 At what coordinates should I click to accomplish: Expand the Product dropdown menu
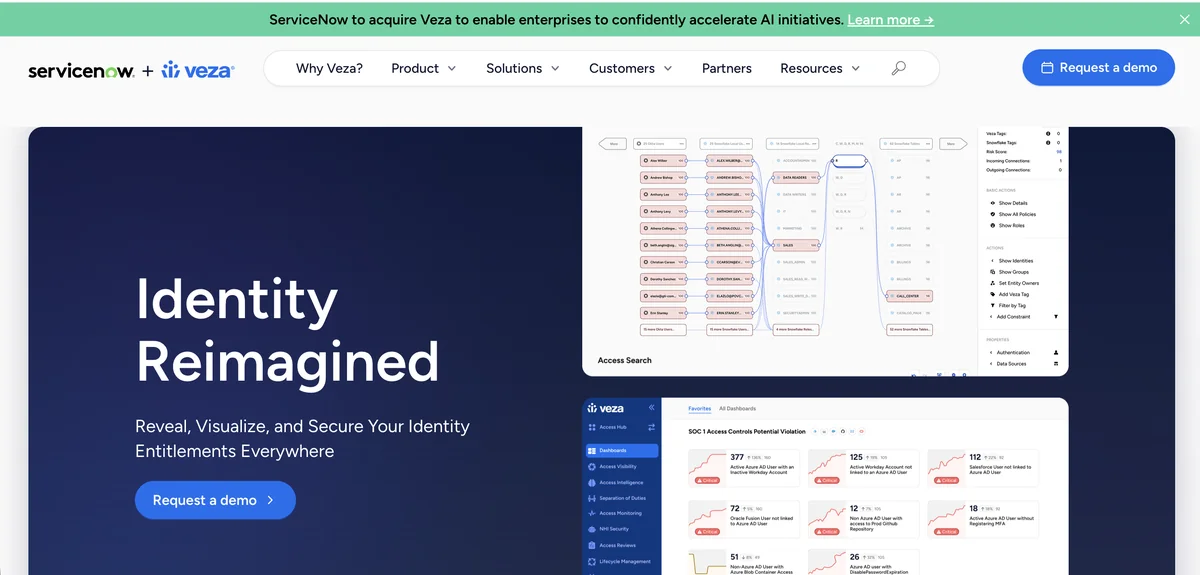(x=423, y=68)
